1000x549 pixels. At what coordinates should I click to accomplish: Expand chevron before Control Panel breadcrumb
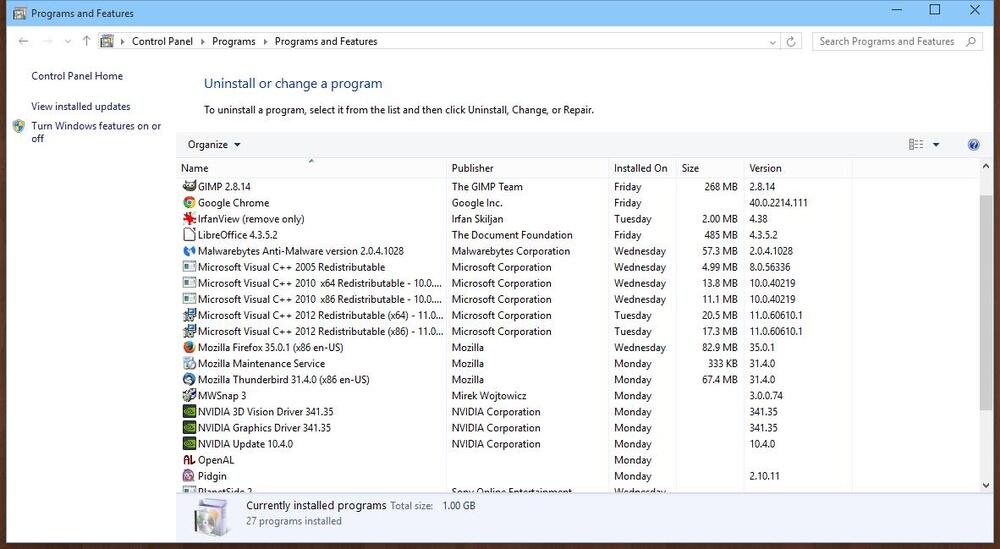(122, 41)
